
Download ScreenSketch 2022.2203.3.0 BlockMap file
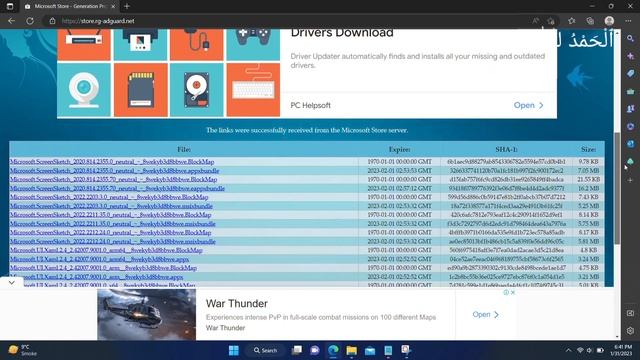point(109,197)
